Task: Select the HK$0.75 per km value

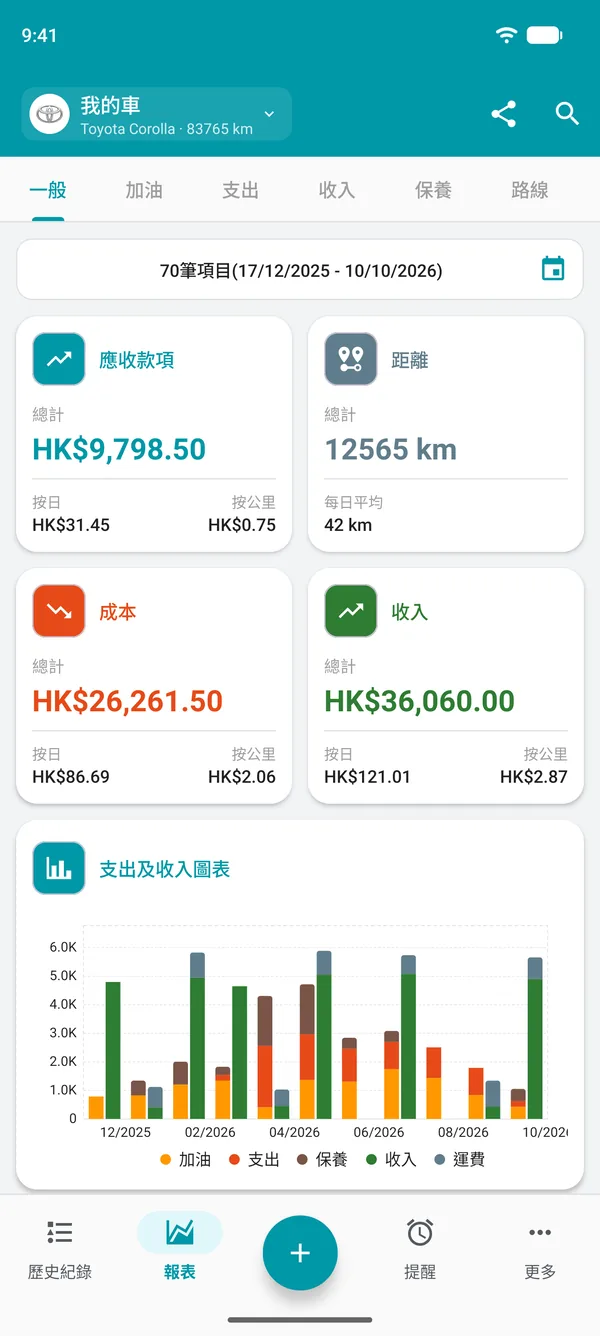Action: pos(242,525)
